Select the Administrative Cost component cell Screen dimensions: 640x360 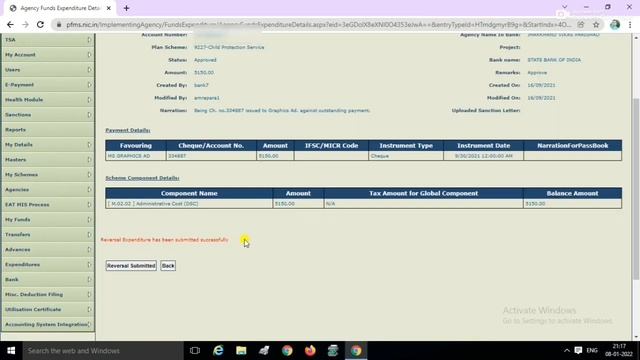[x=189, y=203]
